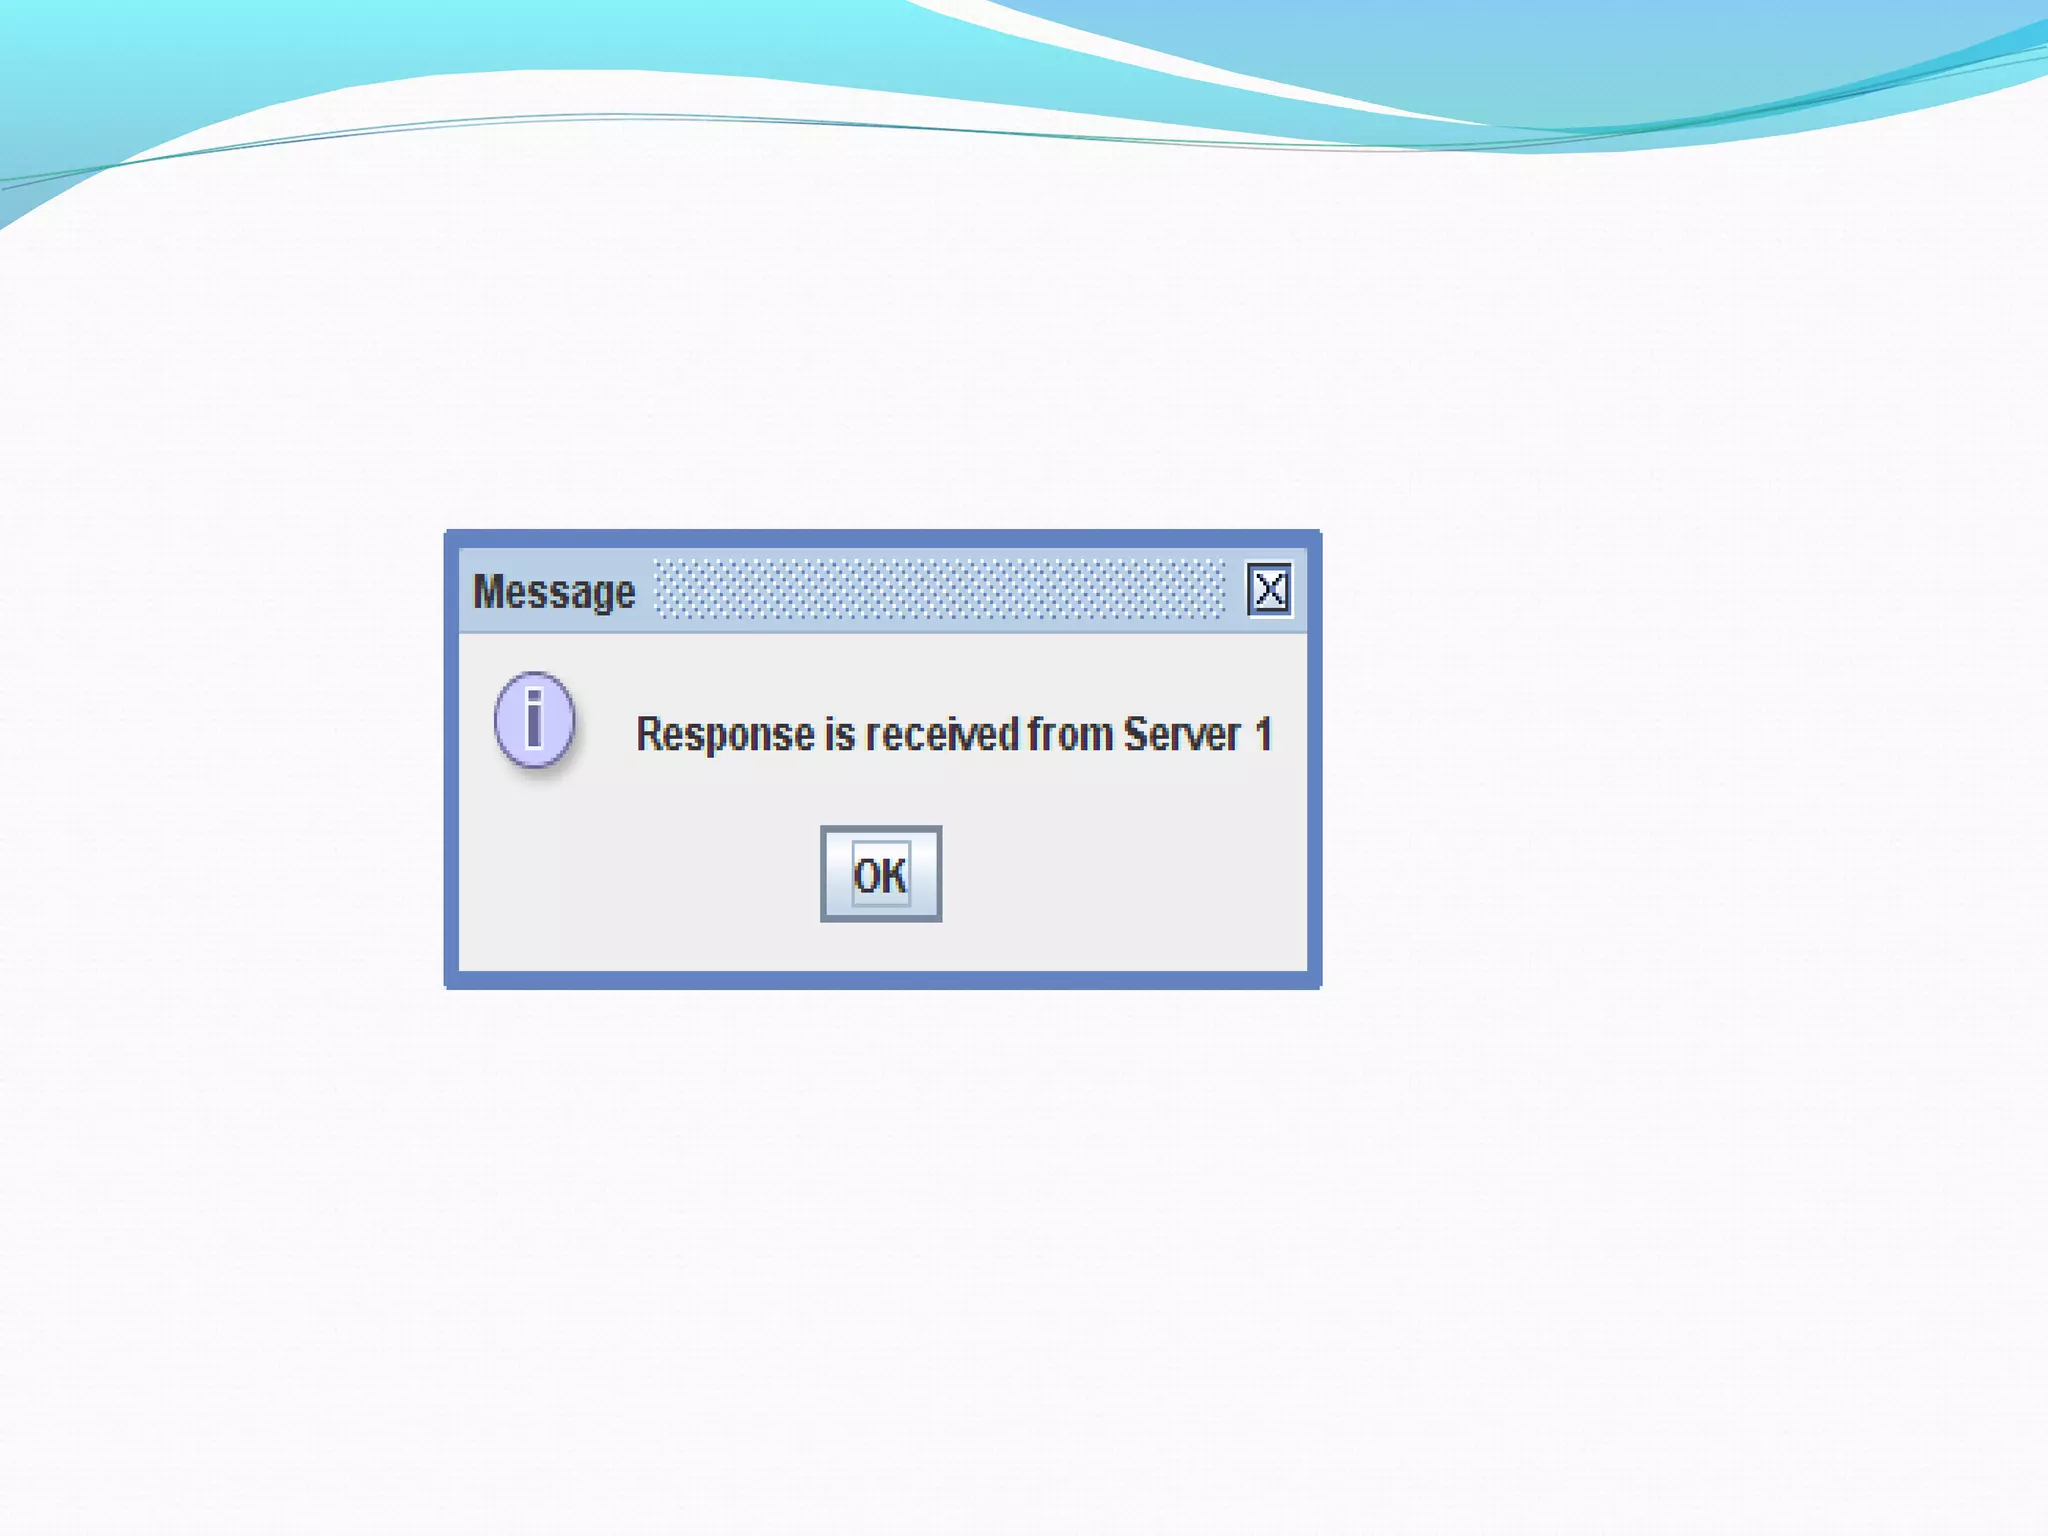
Task: Click 'Server' in the dialog message
Action: coord(1181,735)
